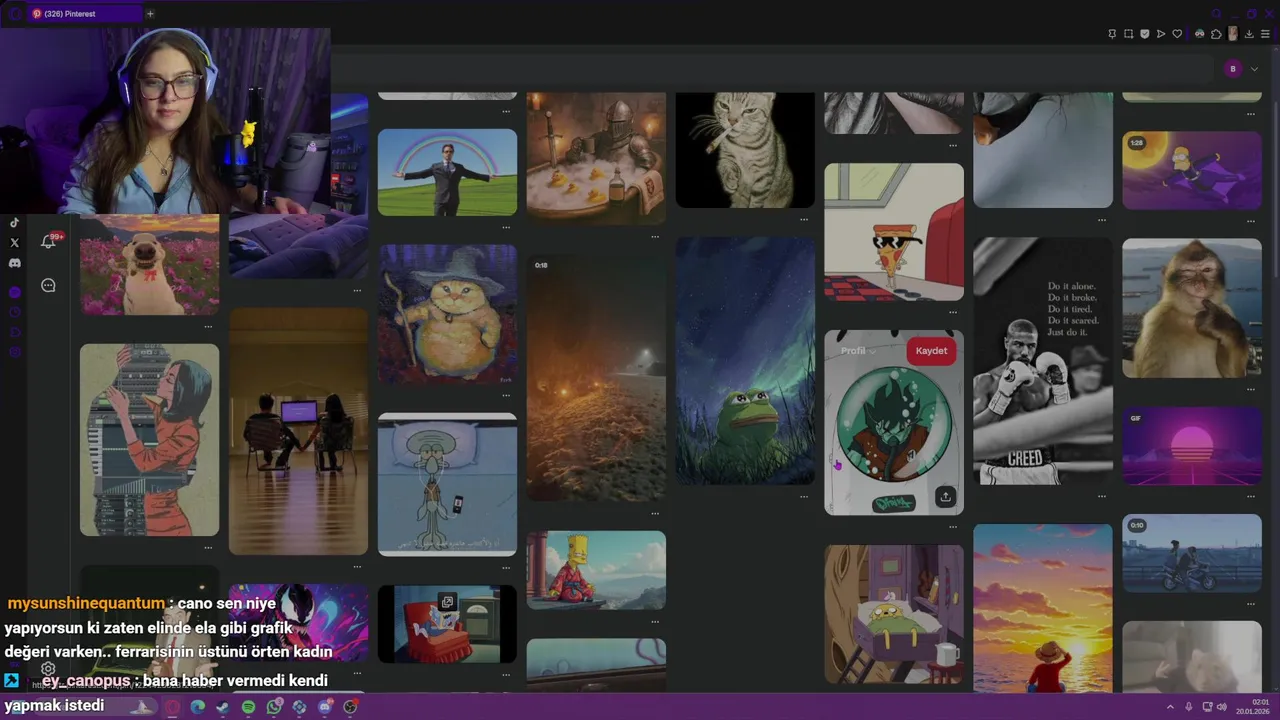Open Pinterest settings gear at bottom-left
1280x720 pixels.
pos(48,669)
